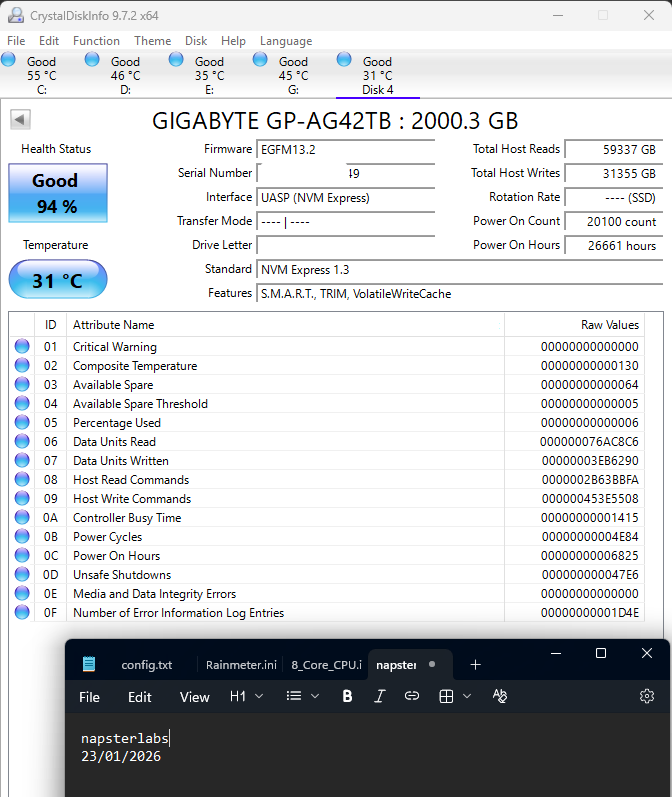Click the previous disk arrow button

19,120
